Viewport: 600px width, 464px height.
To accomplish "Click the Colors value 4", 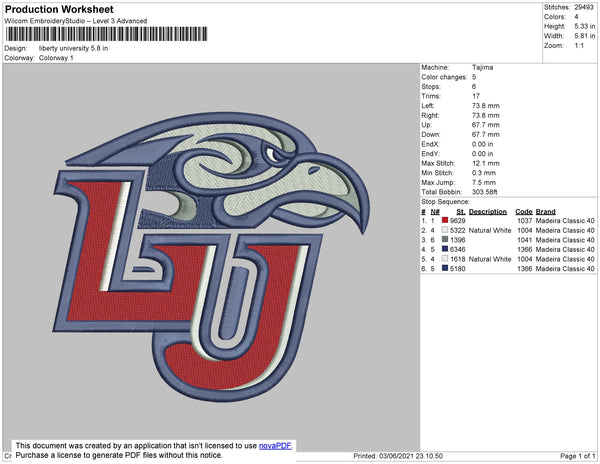I will click(576, 17).
